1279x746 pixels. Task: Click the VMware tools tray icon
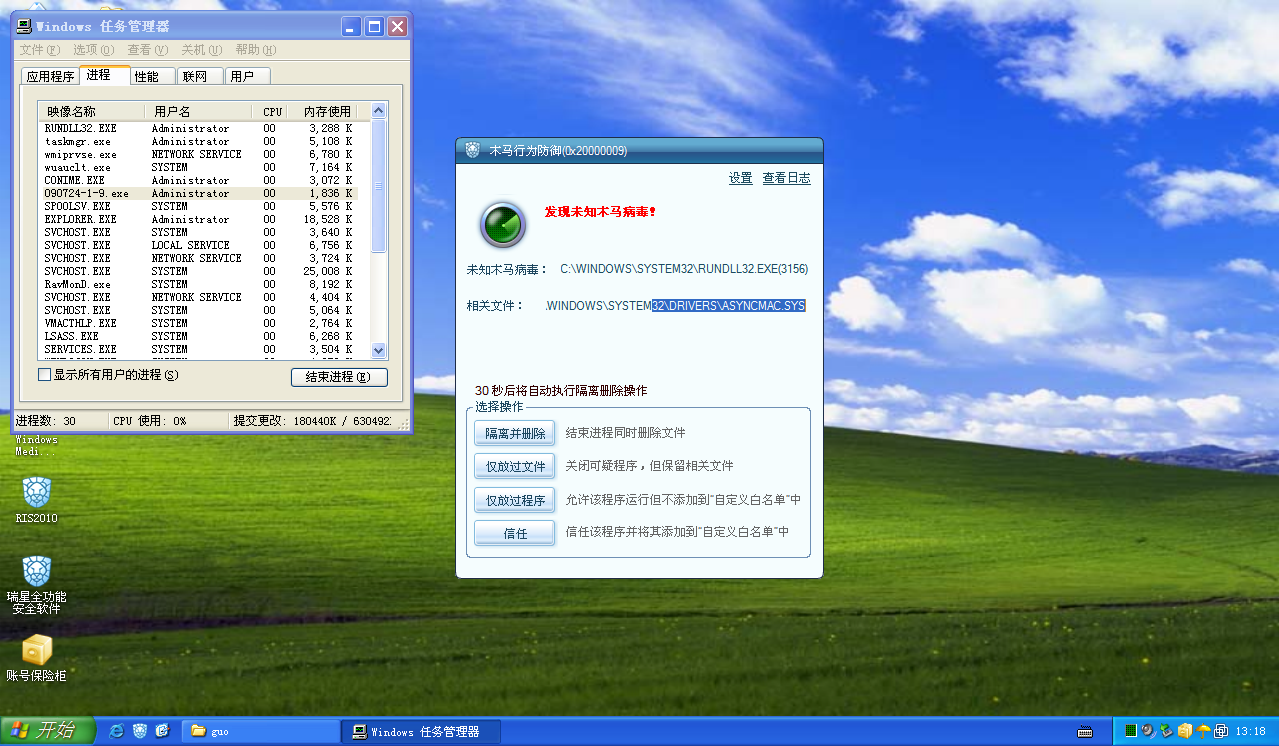(1221, 731)
